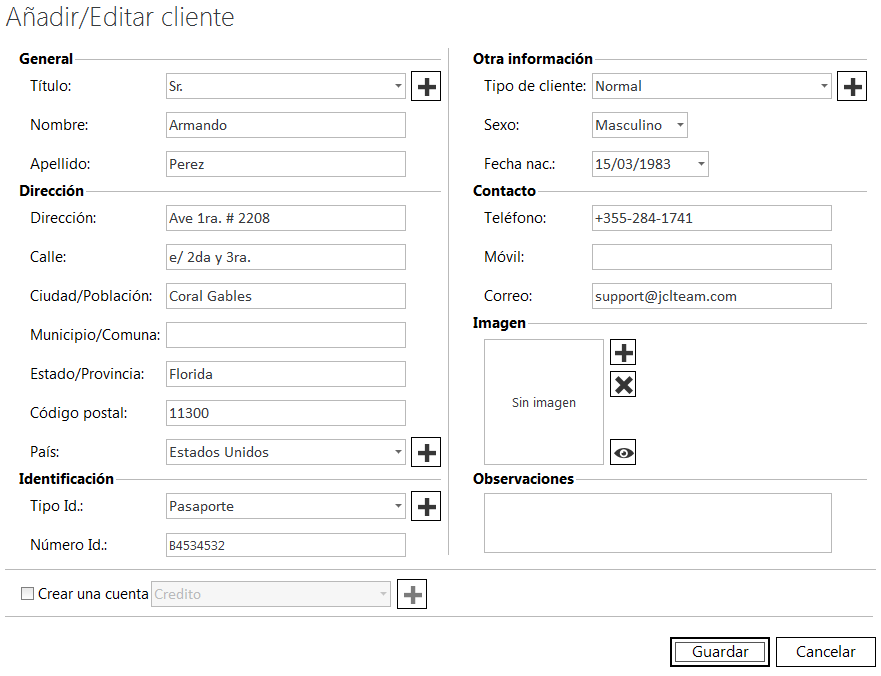Open the Fecha nac. date picker
The image size is (881, 676).
(x=701, y=164)
